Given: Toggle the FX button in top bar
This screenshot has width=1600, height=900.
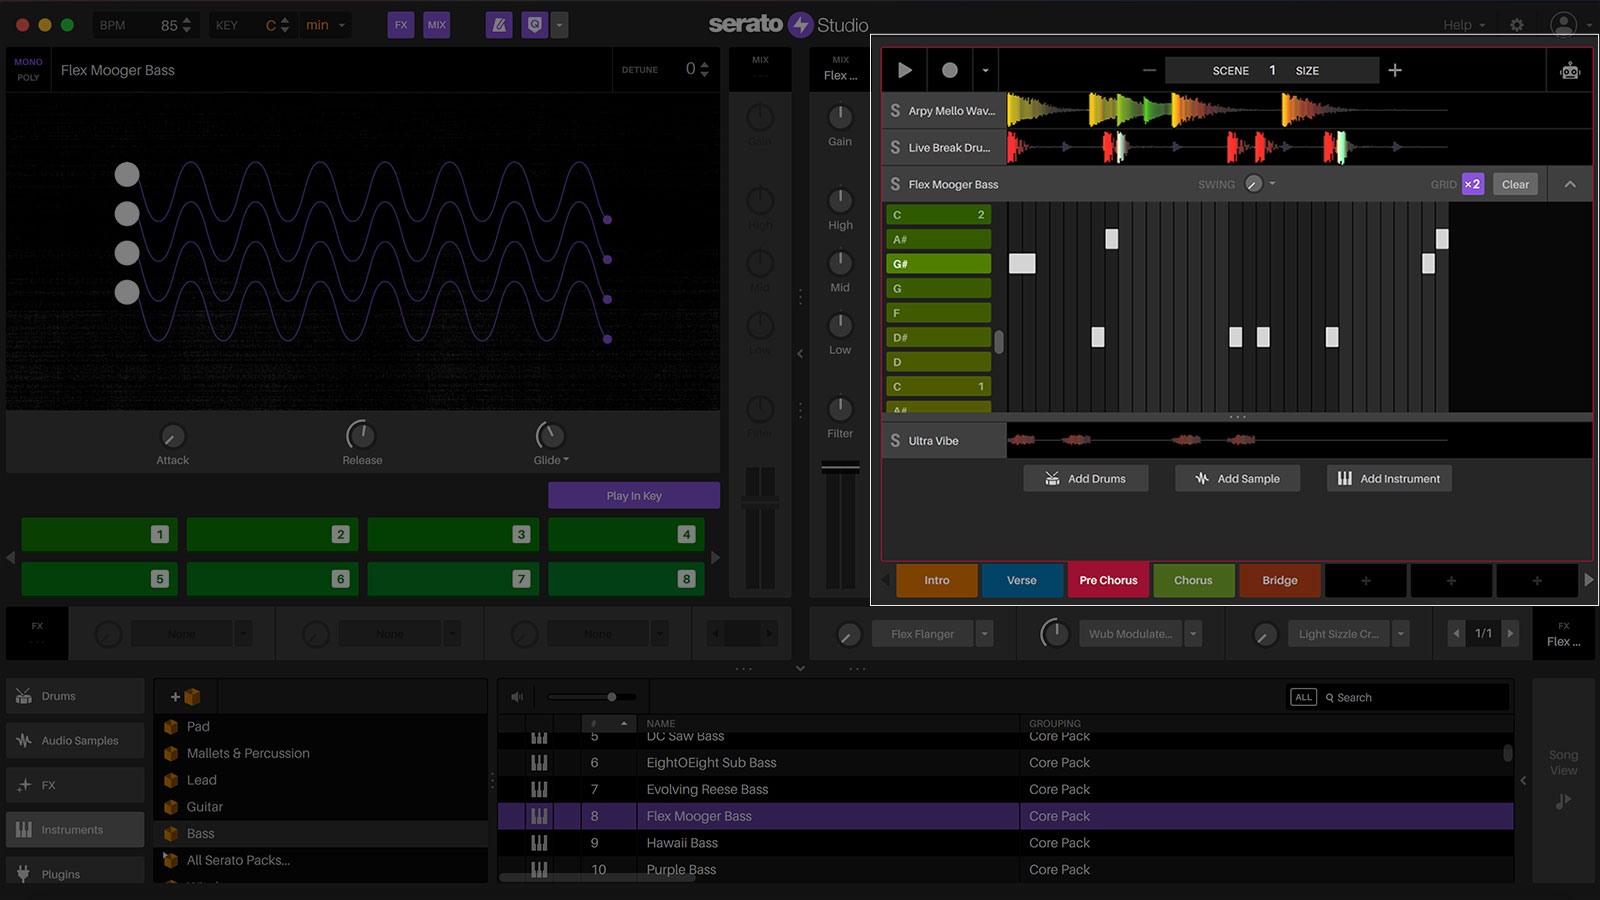Looking at the screenshot, I should (401, 25).
